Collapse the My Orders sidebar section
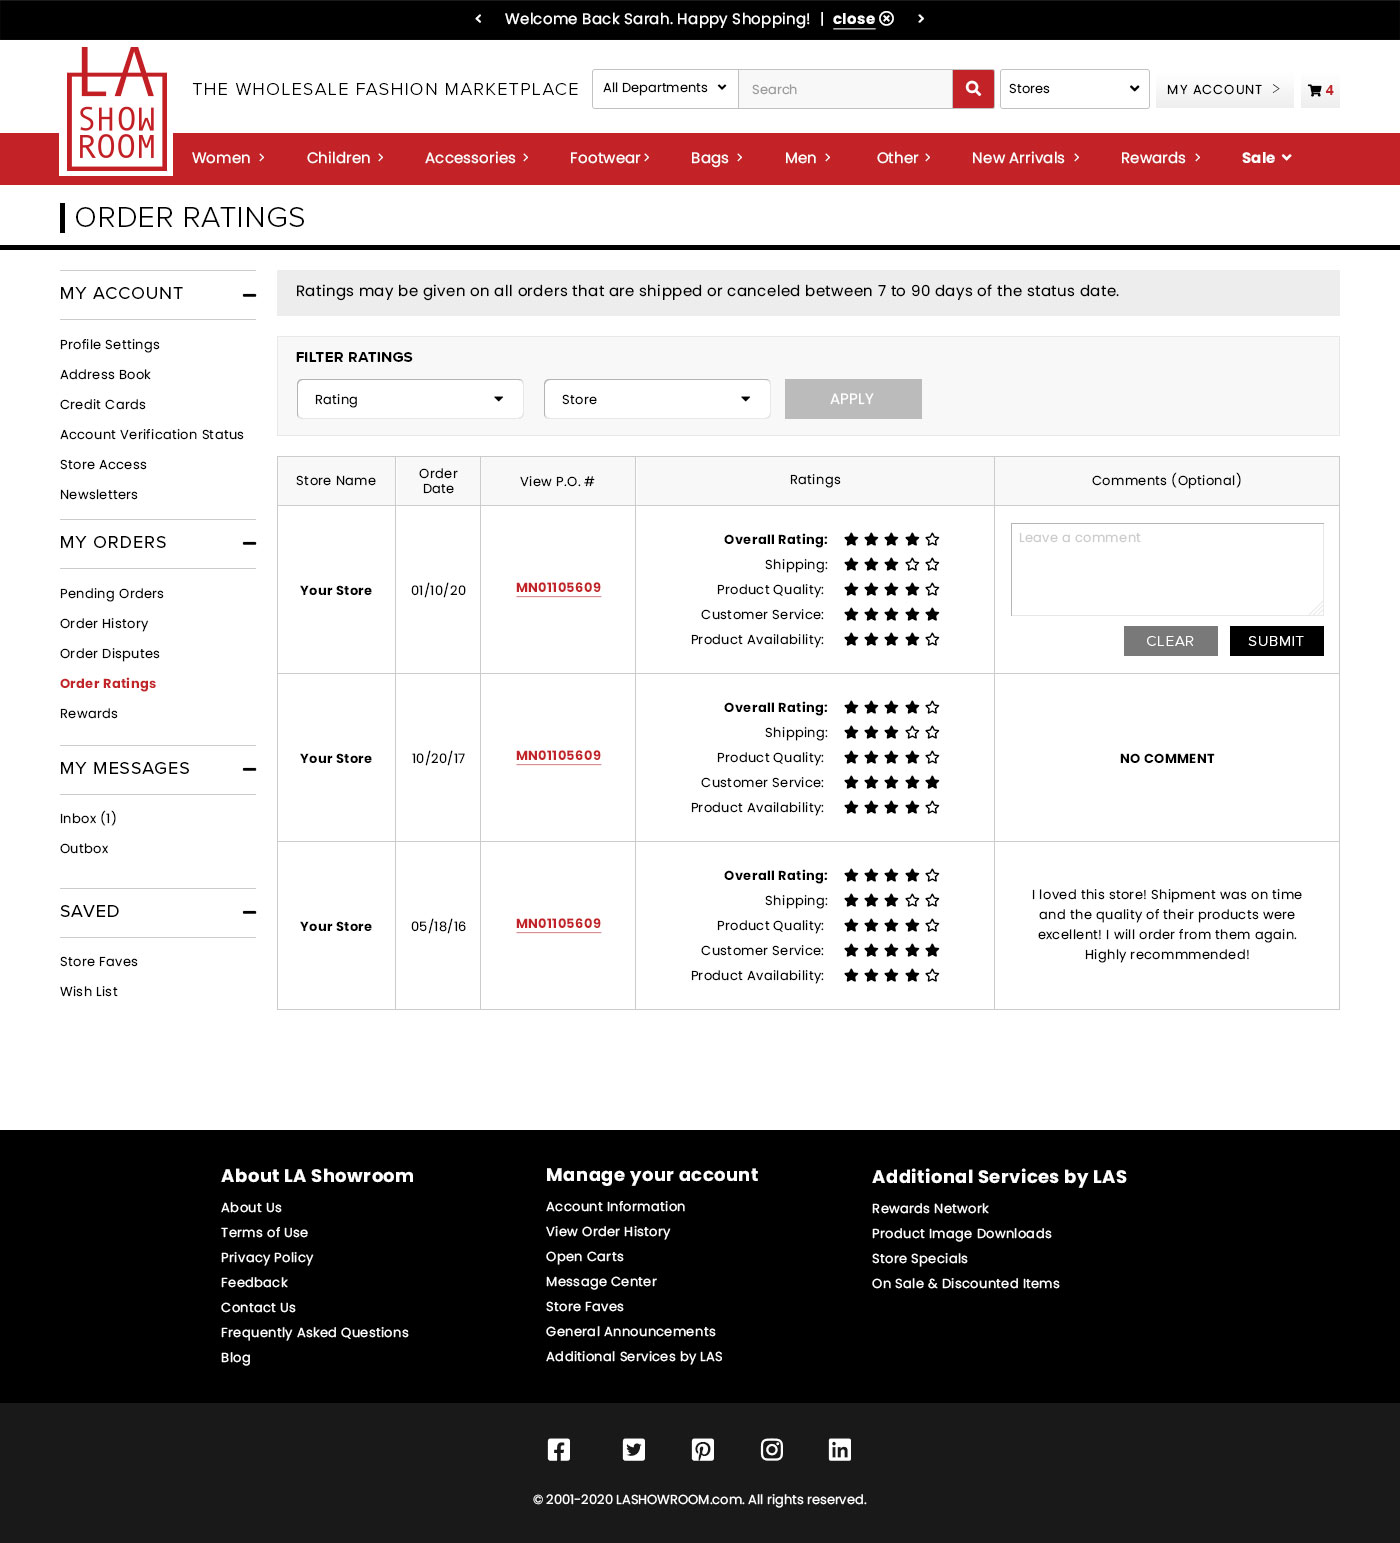The height and width of the screenshot is (1543, 1400). [249, 543]
